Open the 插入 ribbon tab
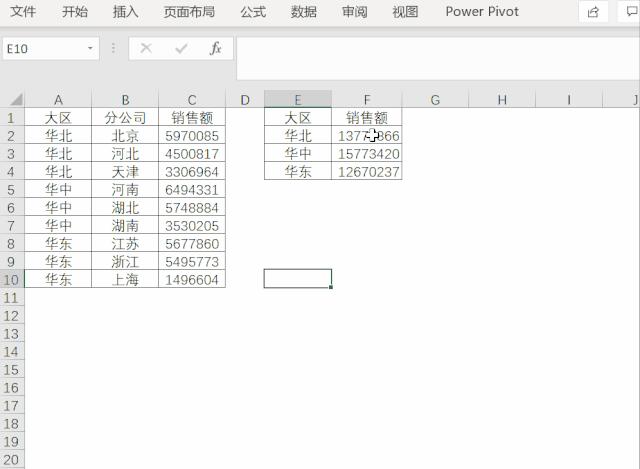The width and height of the screenshot is (640, 469). point(126,11)
